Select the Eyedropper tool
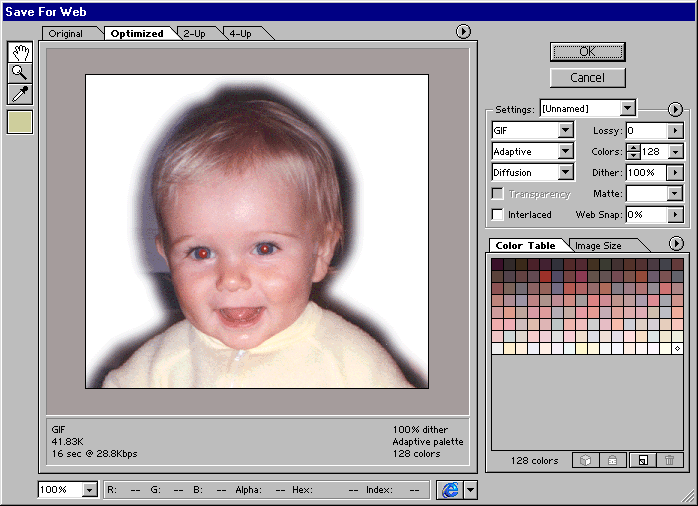Image resolution: width=698 pixels, height=506 pixels. tap(20, 94)
